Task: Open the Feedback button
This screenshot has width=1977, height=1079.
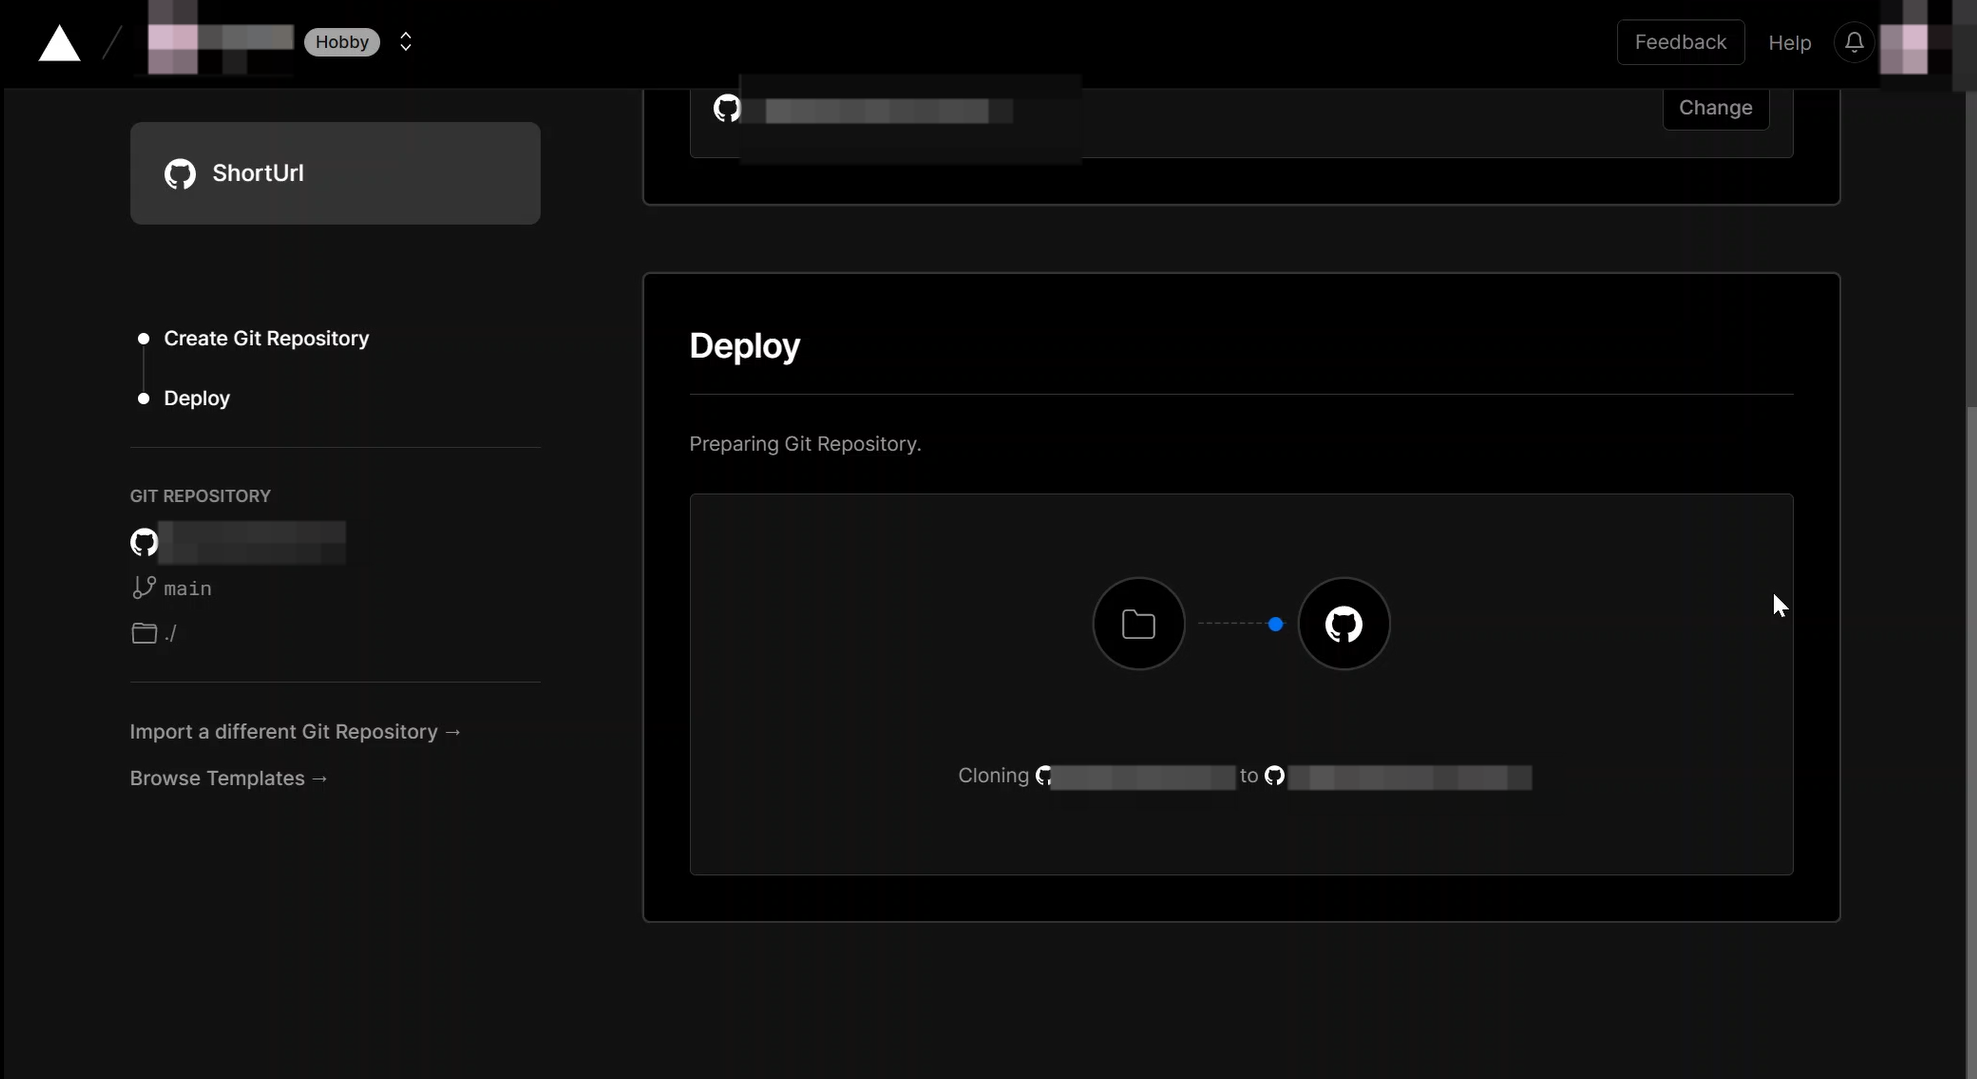Action: click(1680, 42)
